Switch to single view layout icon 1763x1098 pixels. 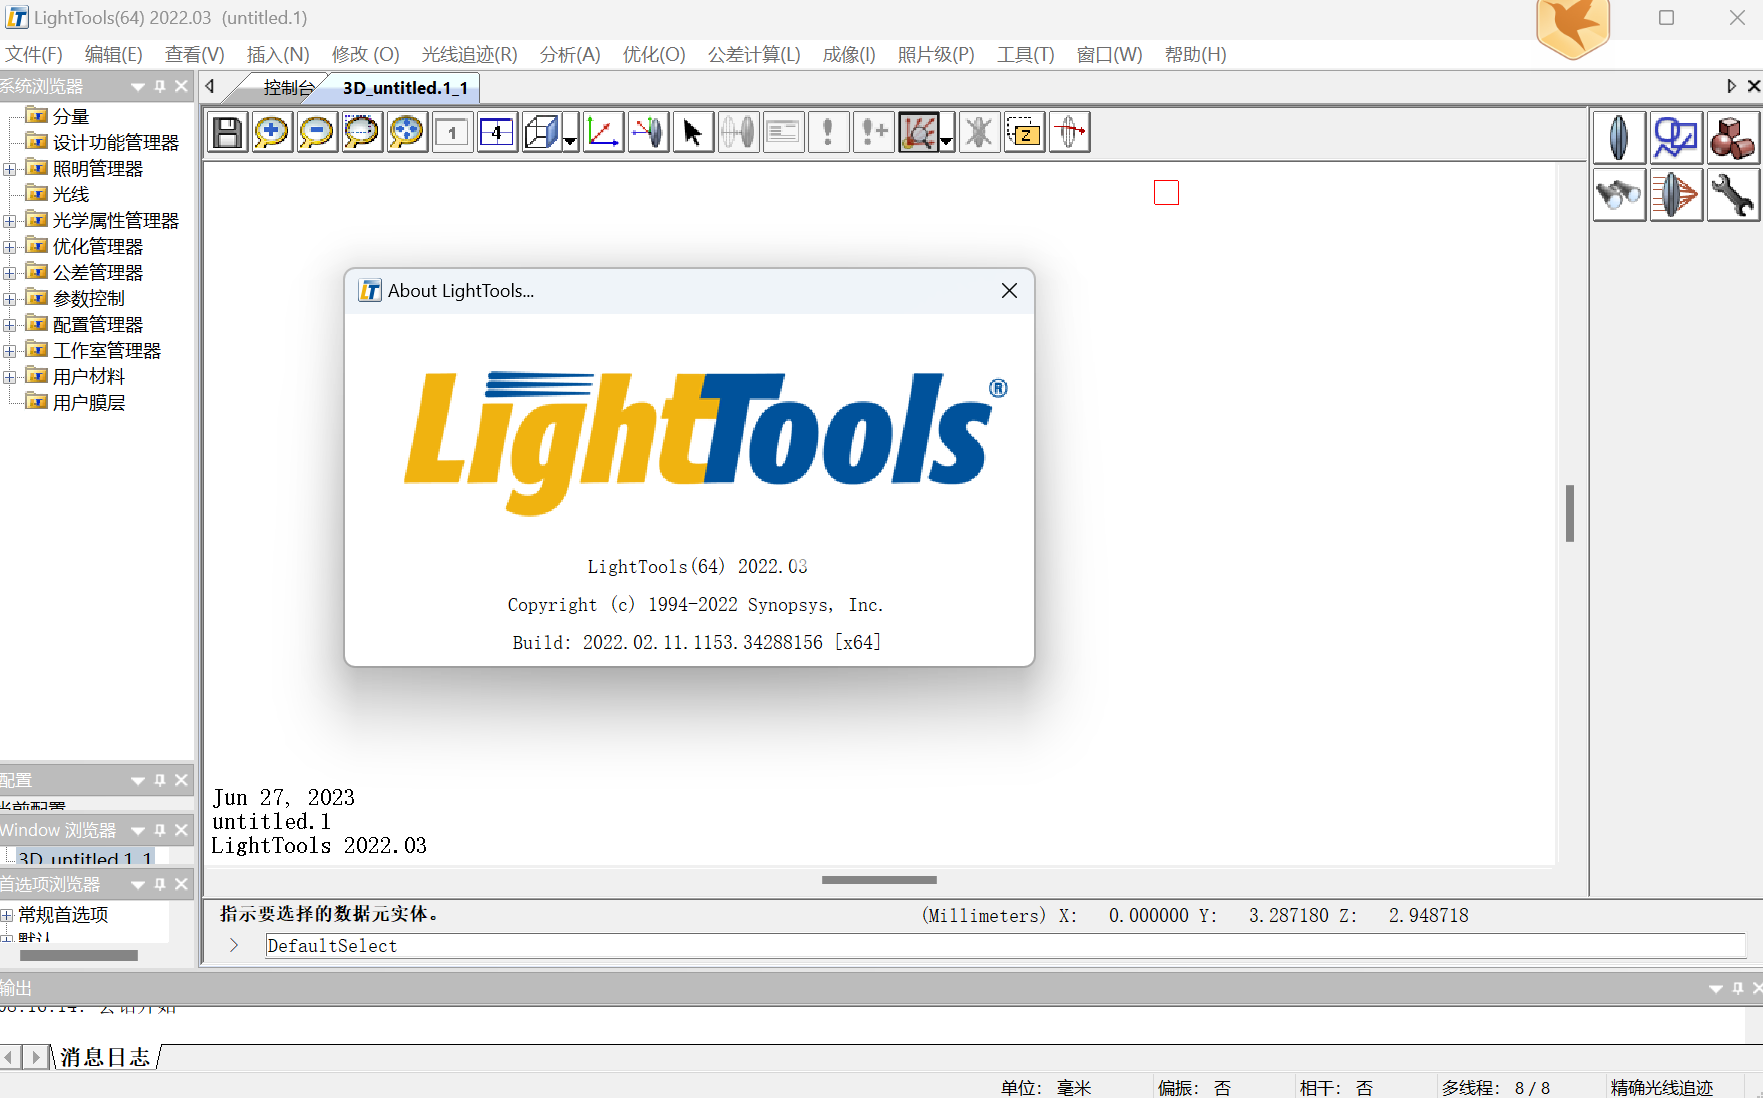tap(452, 132)
